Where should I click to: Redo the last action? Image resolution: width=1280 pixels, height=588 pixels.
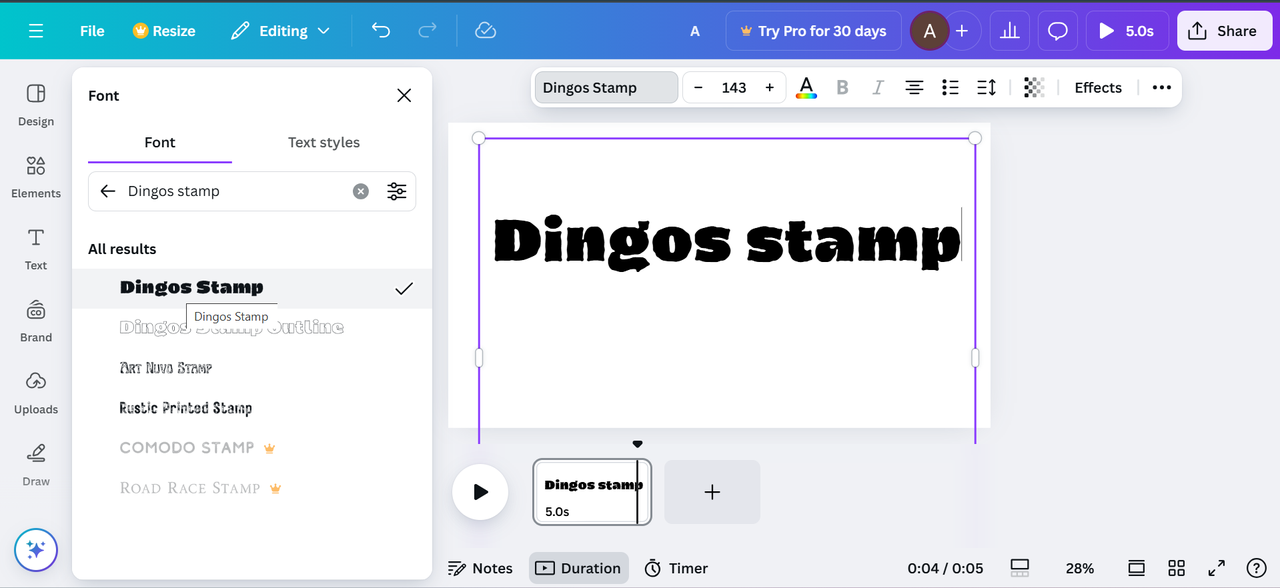(427, 31)
